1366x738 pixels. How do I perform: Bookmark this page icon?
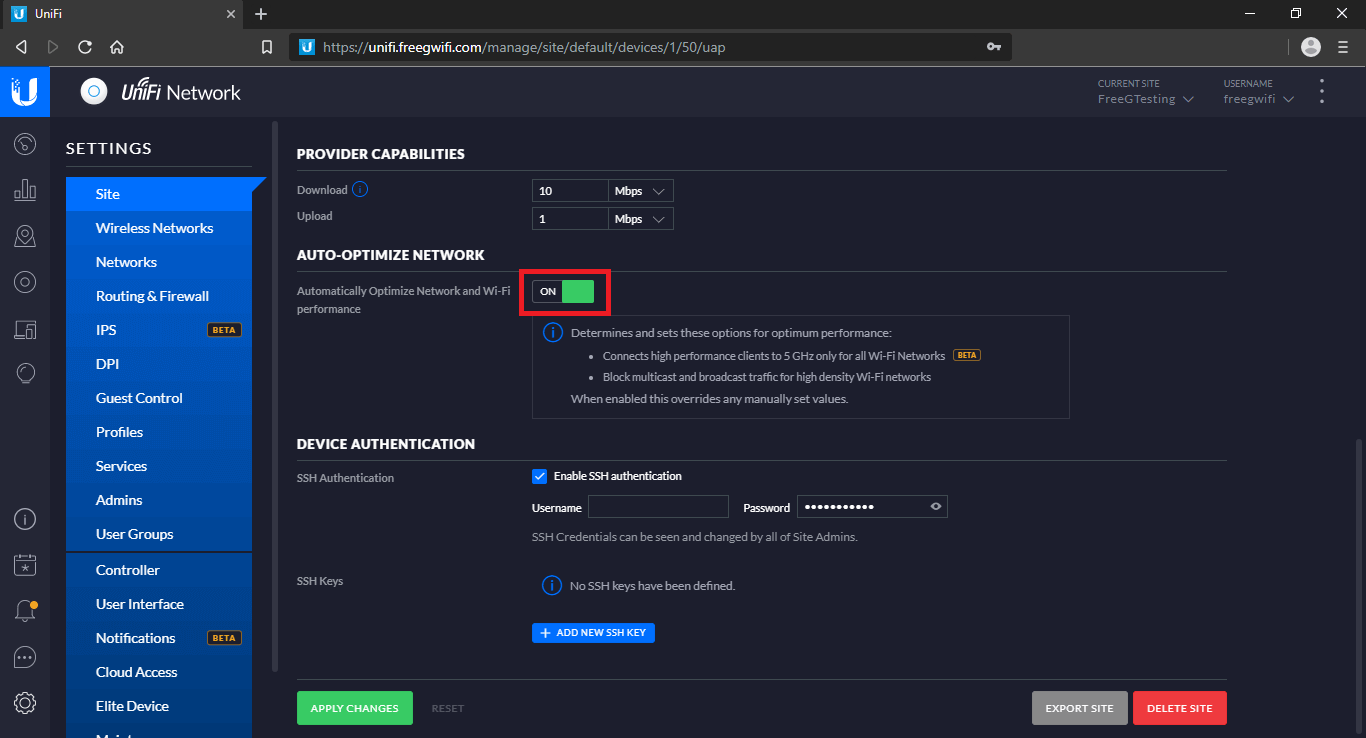click(x=267, y=47)
